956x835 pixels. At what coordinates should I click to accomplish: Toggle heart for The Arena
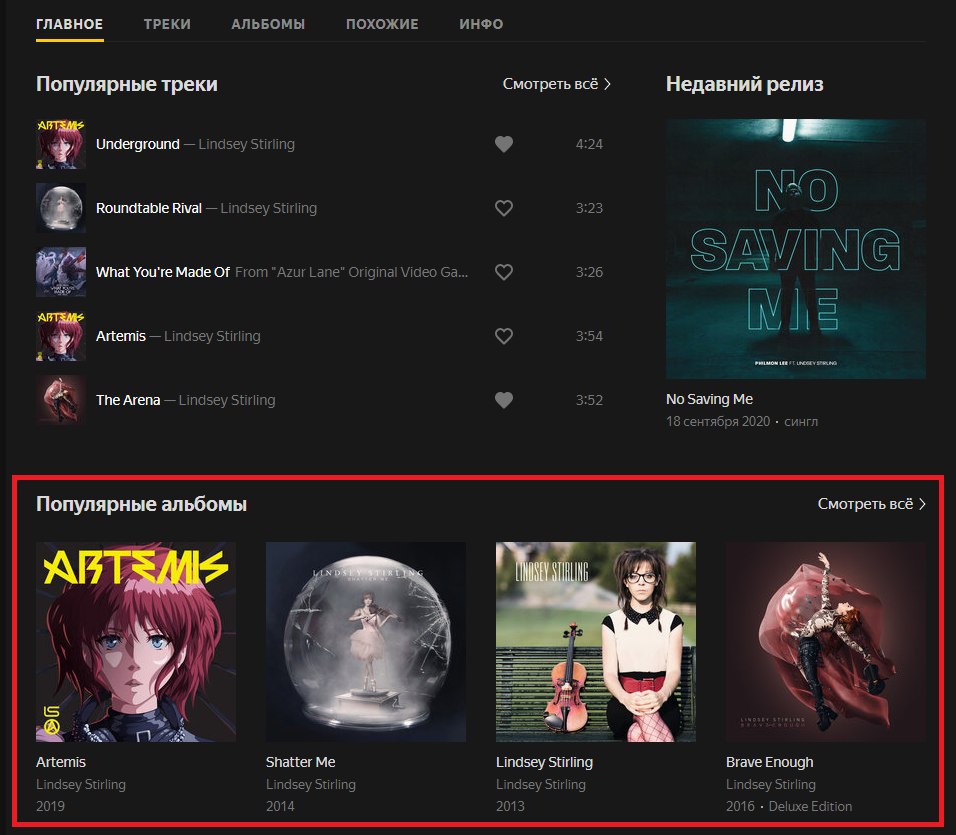(504, 400)
